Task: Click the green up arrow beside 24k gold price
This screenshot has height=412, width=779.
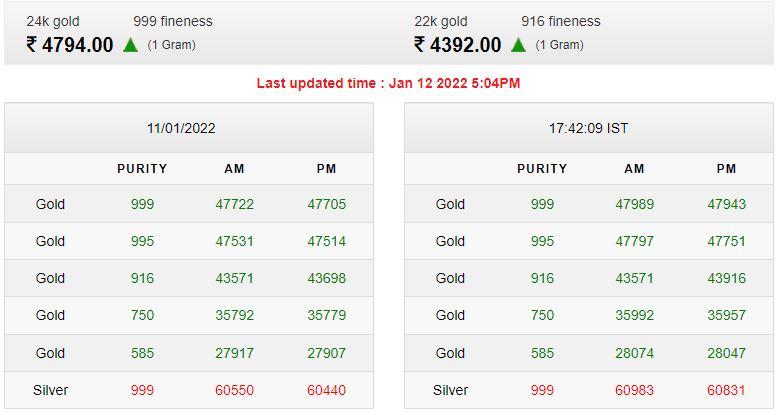Action: point(130,45)
